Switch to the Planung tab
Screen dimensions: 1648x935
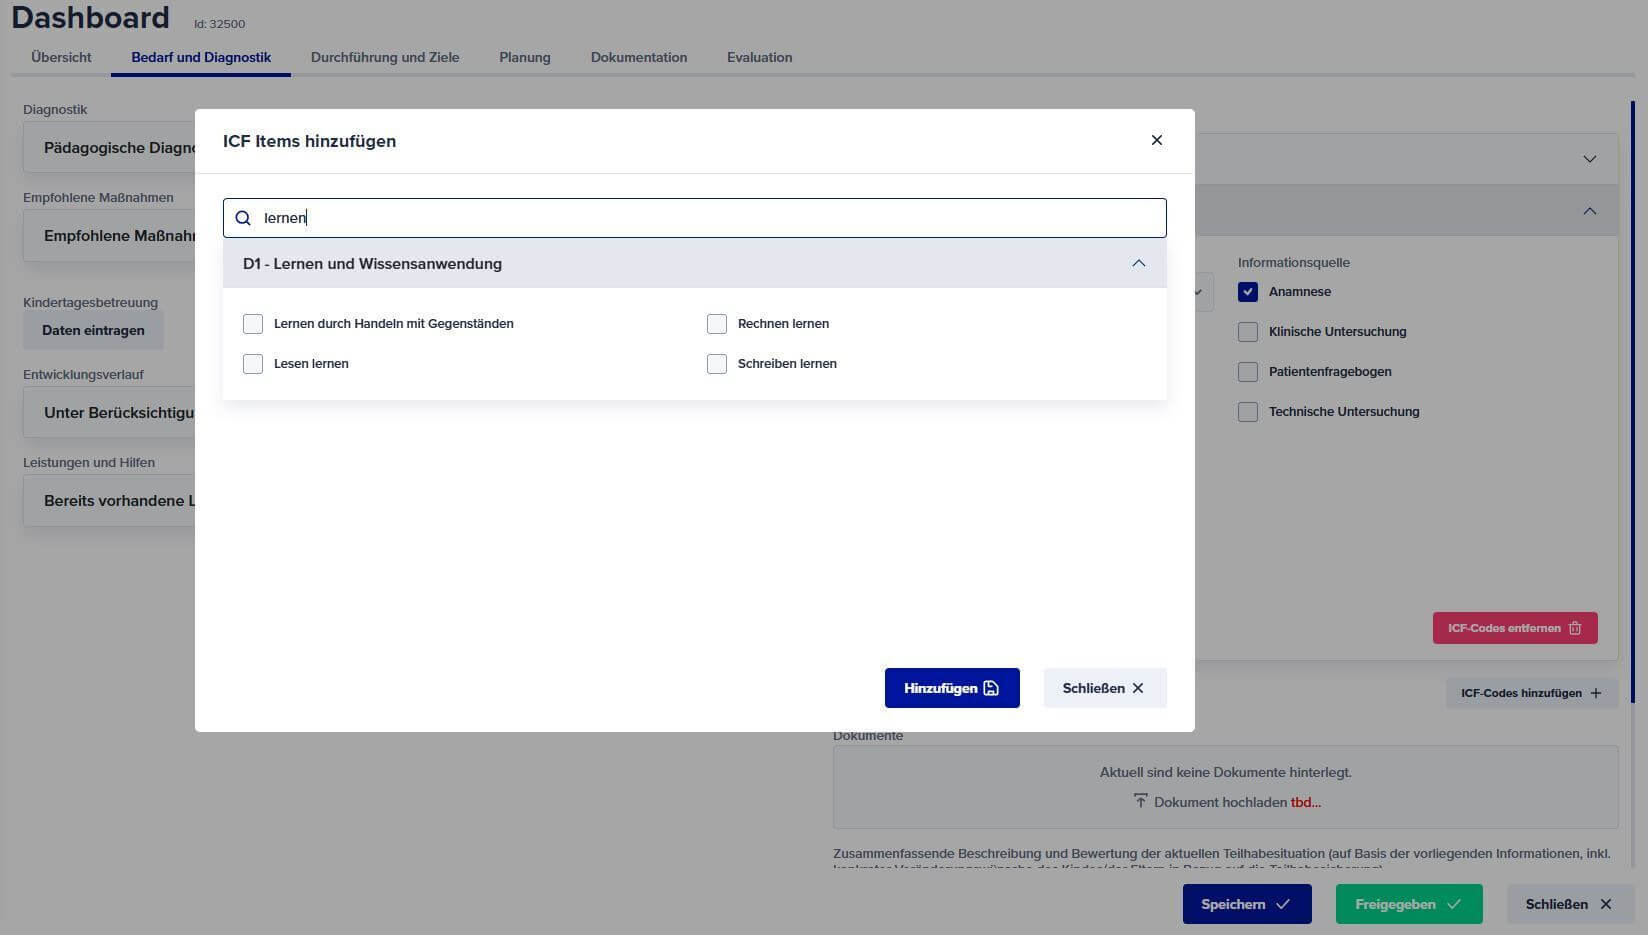point(524,57)
